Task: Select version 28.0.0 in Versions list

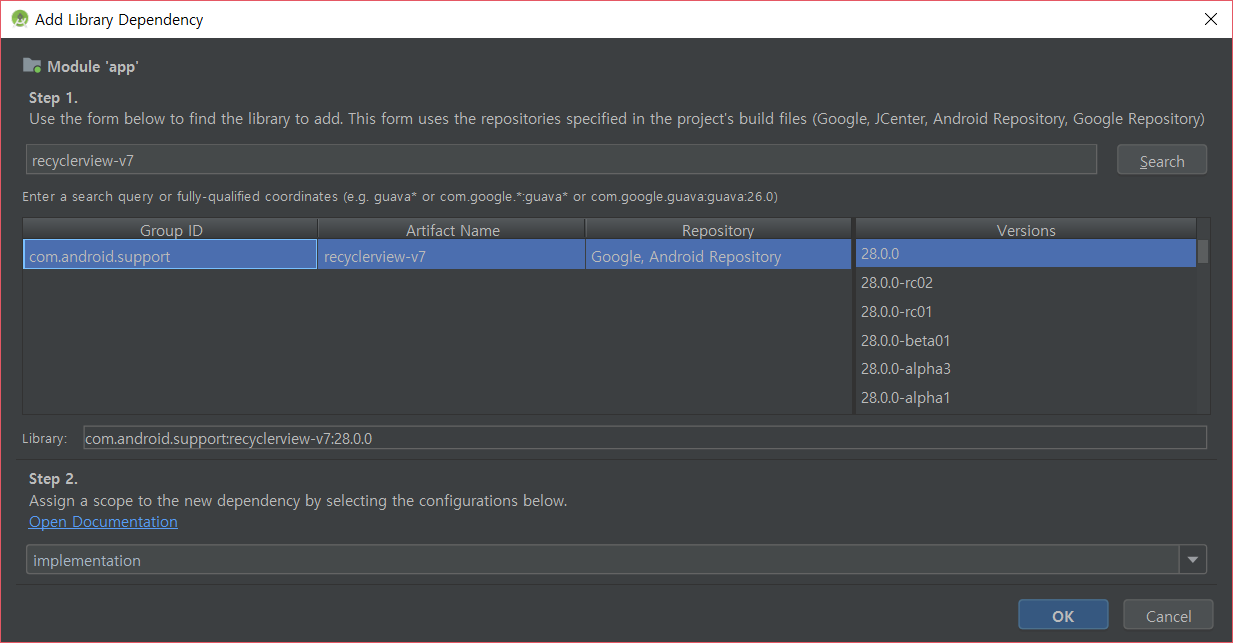Action: [x=1026, y=254]
